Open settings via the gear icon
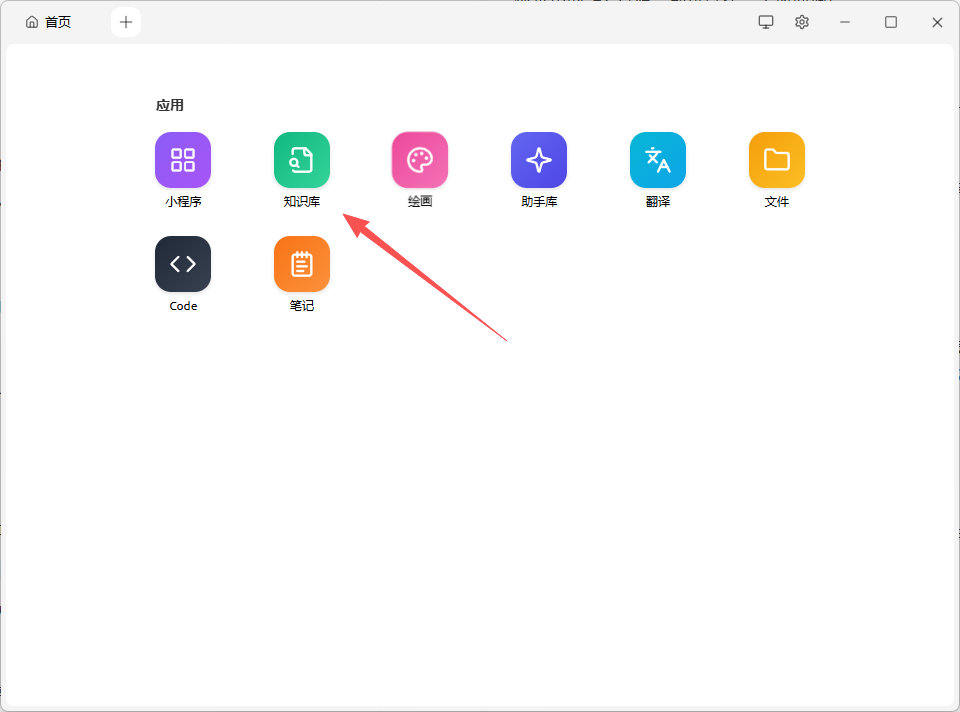Viewport: 960px width, 712px height. click(802, 22)
